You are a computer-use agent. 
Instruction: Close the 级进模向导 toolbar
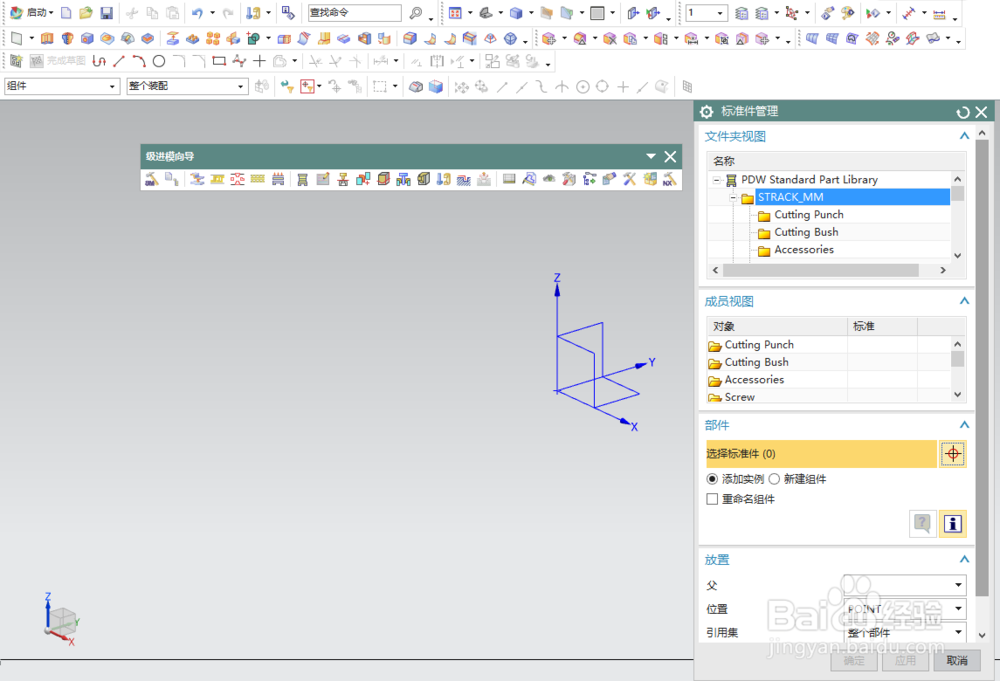click(x=670, y=156)
